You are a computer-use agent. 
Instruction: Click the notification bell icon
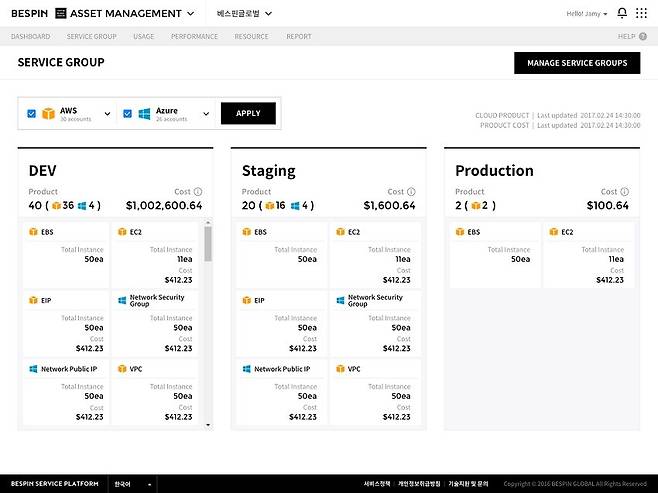point(622,14)
